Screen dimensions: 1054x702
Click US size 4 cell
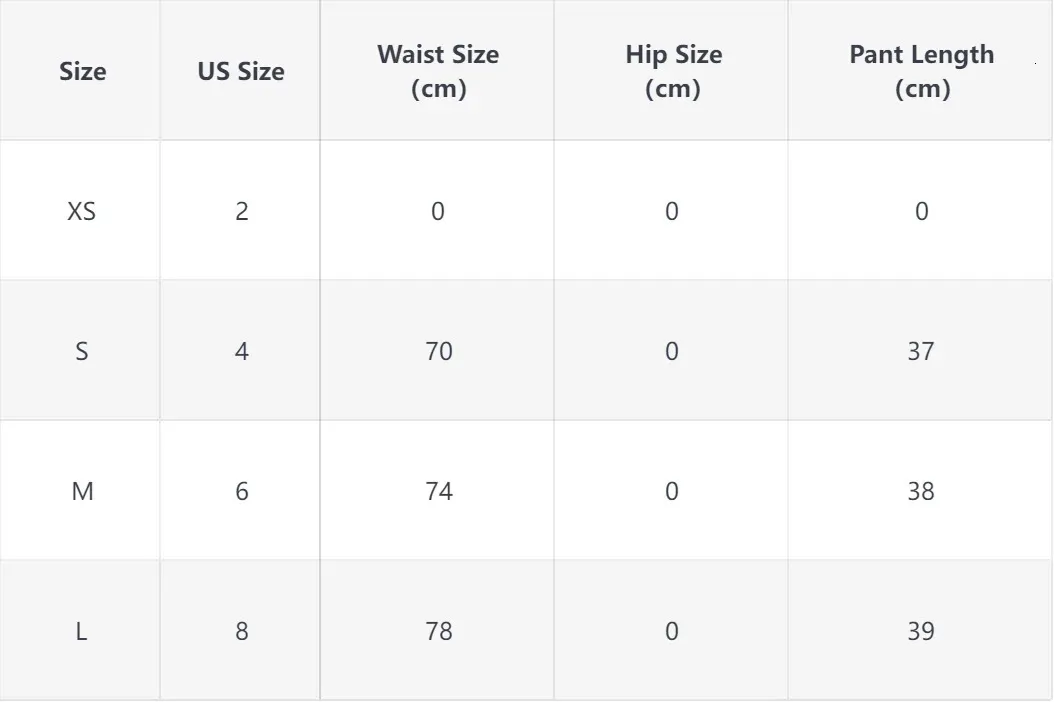(242, 351)
